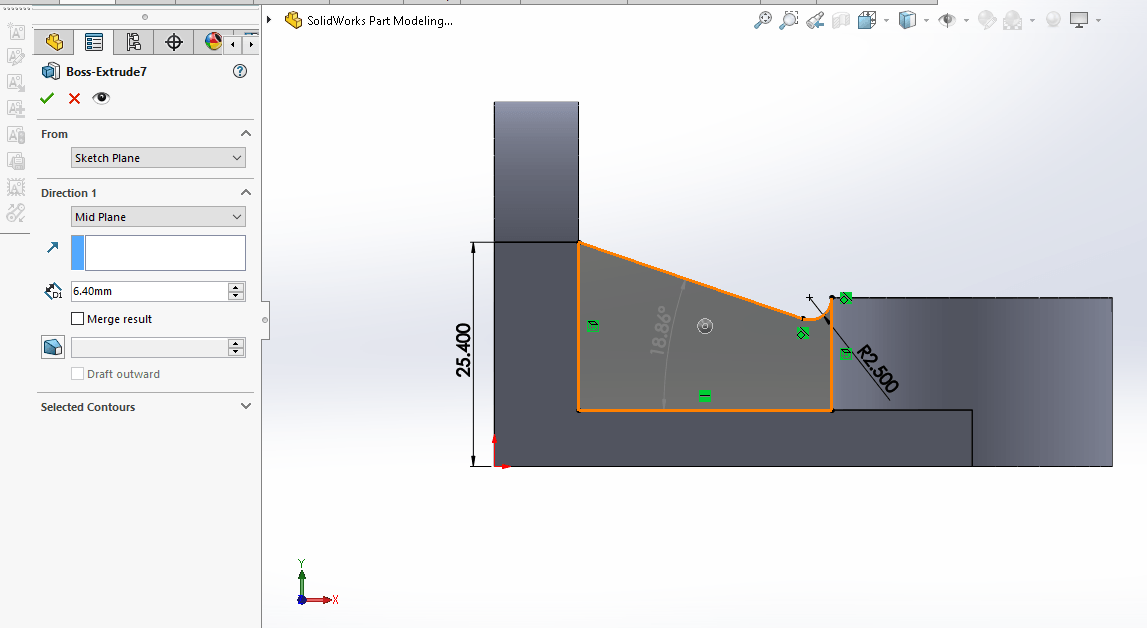The image size is (1147, 628).
Task: Open the Sketch Plane dropdown under From
Action: (x=158, y=158)
